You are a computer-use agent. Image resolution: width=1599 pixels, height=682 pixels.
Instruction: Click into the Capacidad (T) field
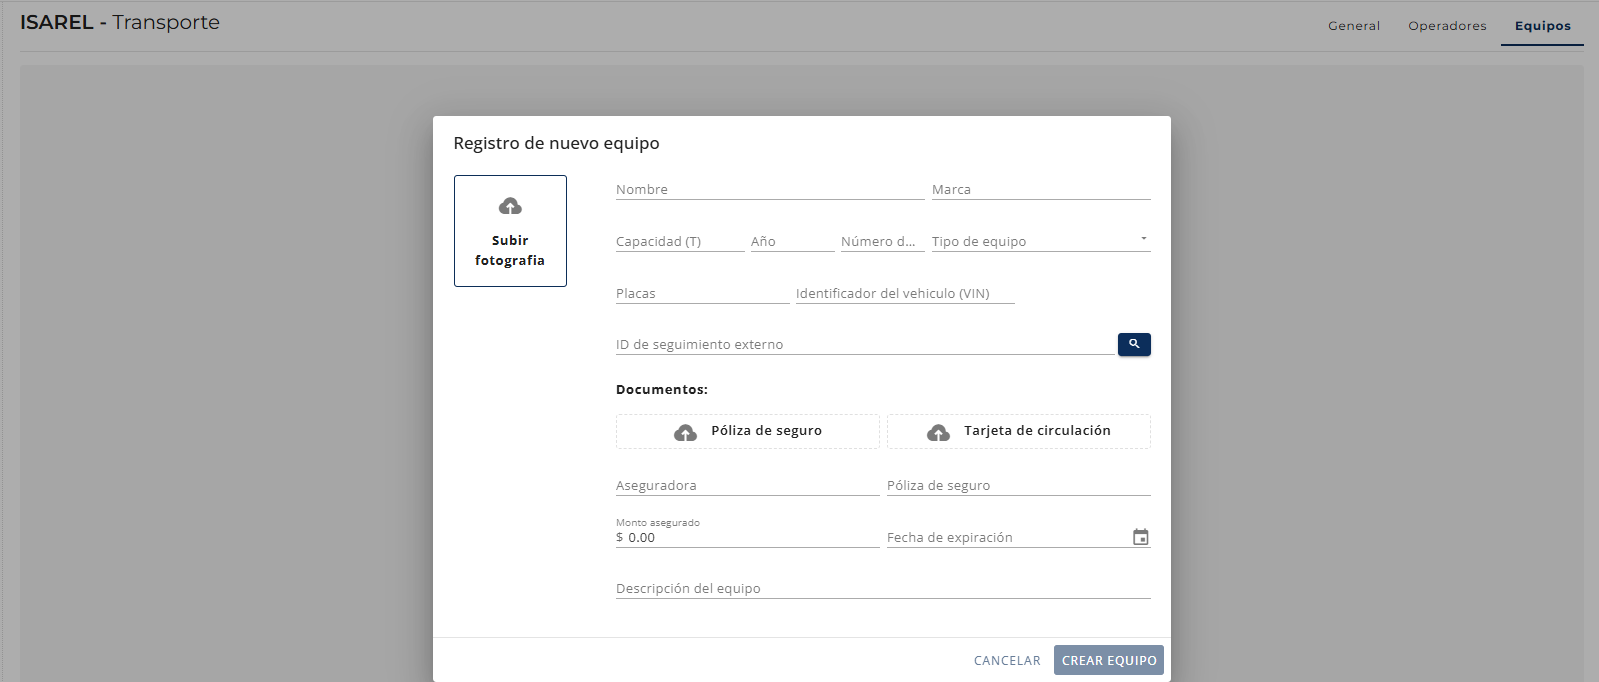point(680,241)
